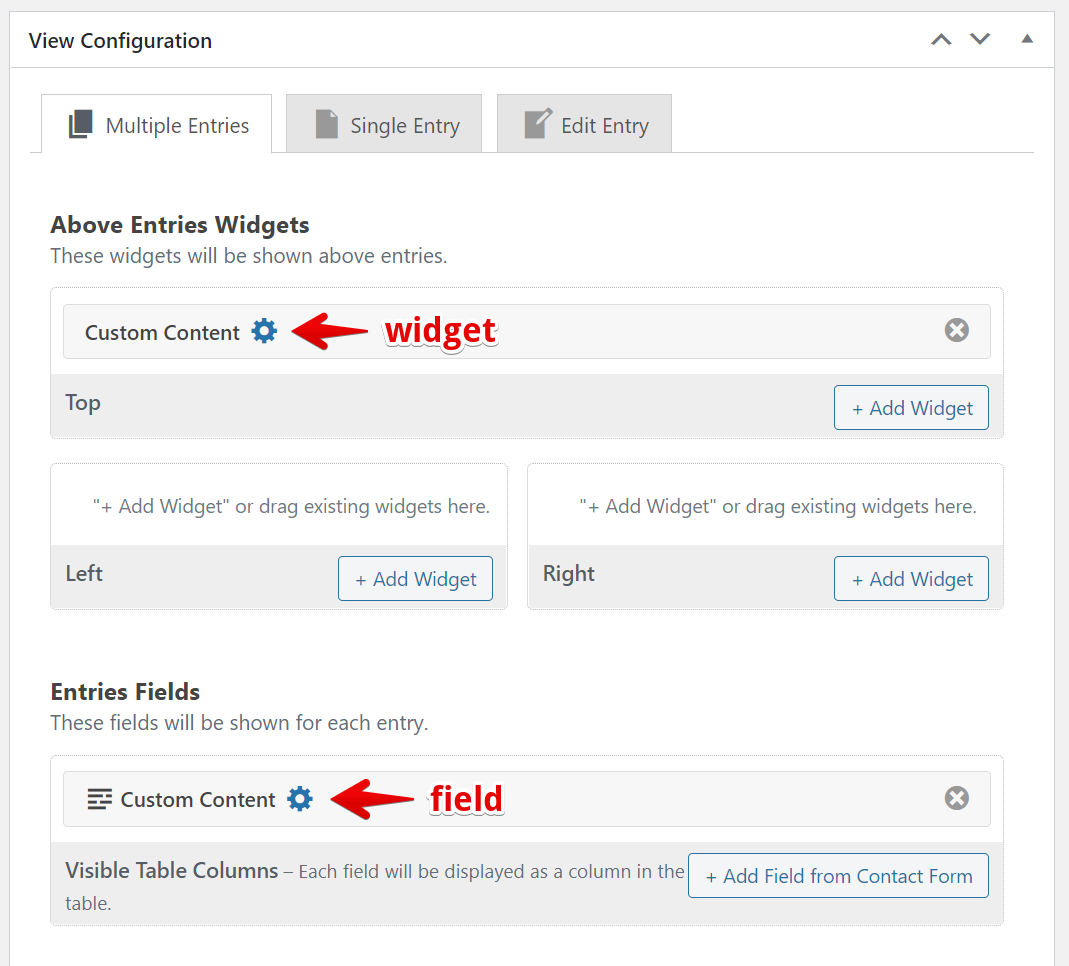
Task: Open settings gear for Custom Content field
Action: [300, 798]
